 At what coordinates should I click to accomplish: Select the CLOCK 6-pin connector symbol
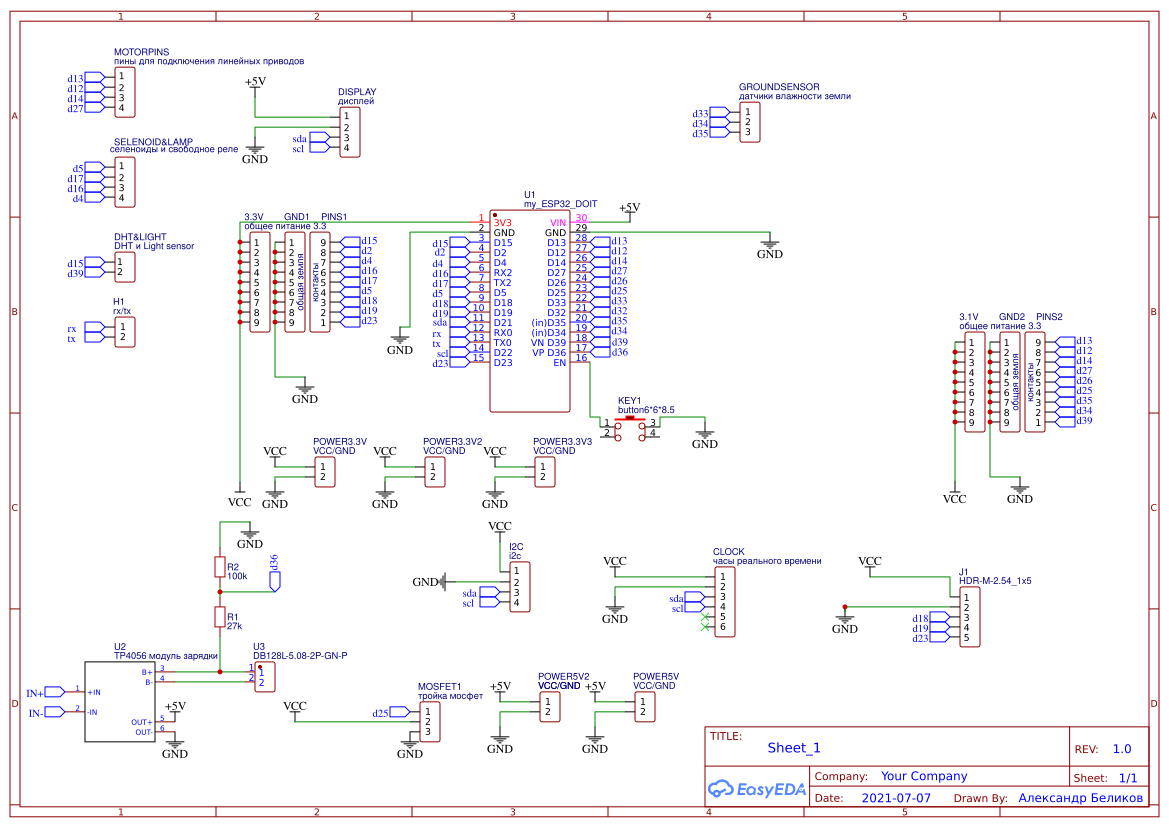pos(725,602)
